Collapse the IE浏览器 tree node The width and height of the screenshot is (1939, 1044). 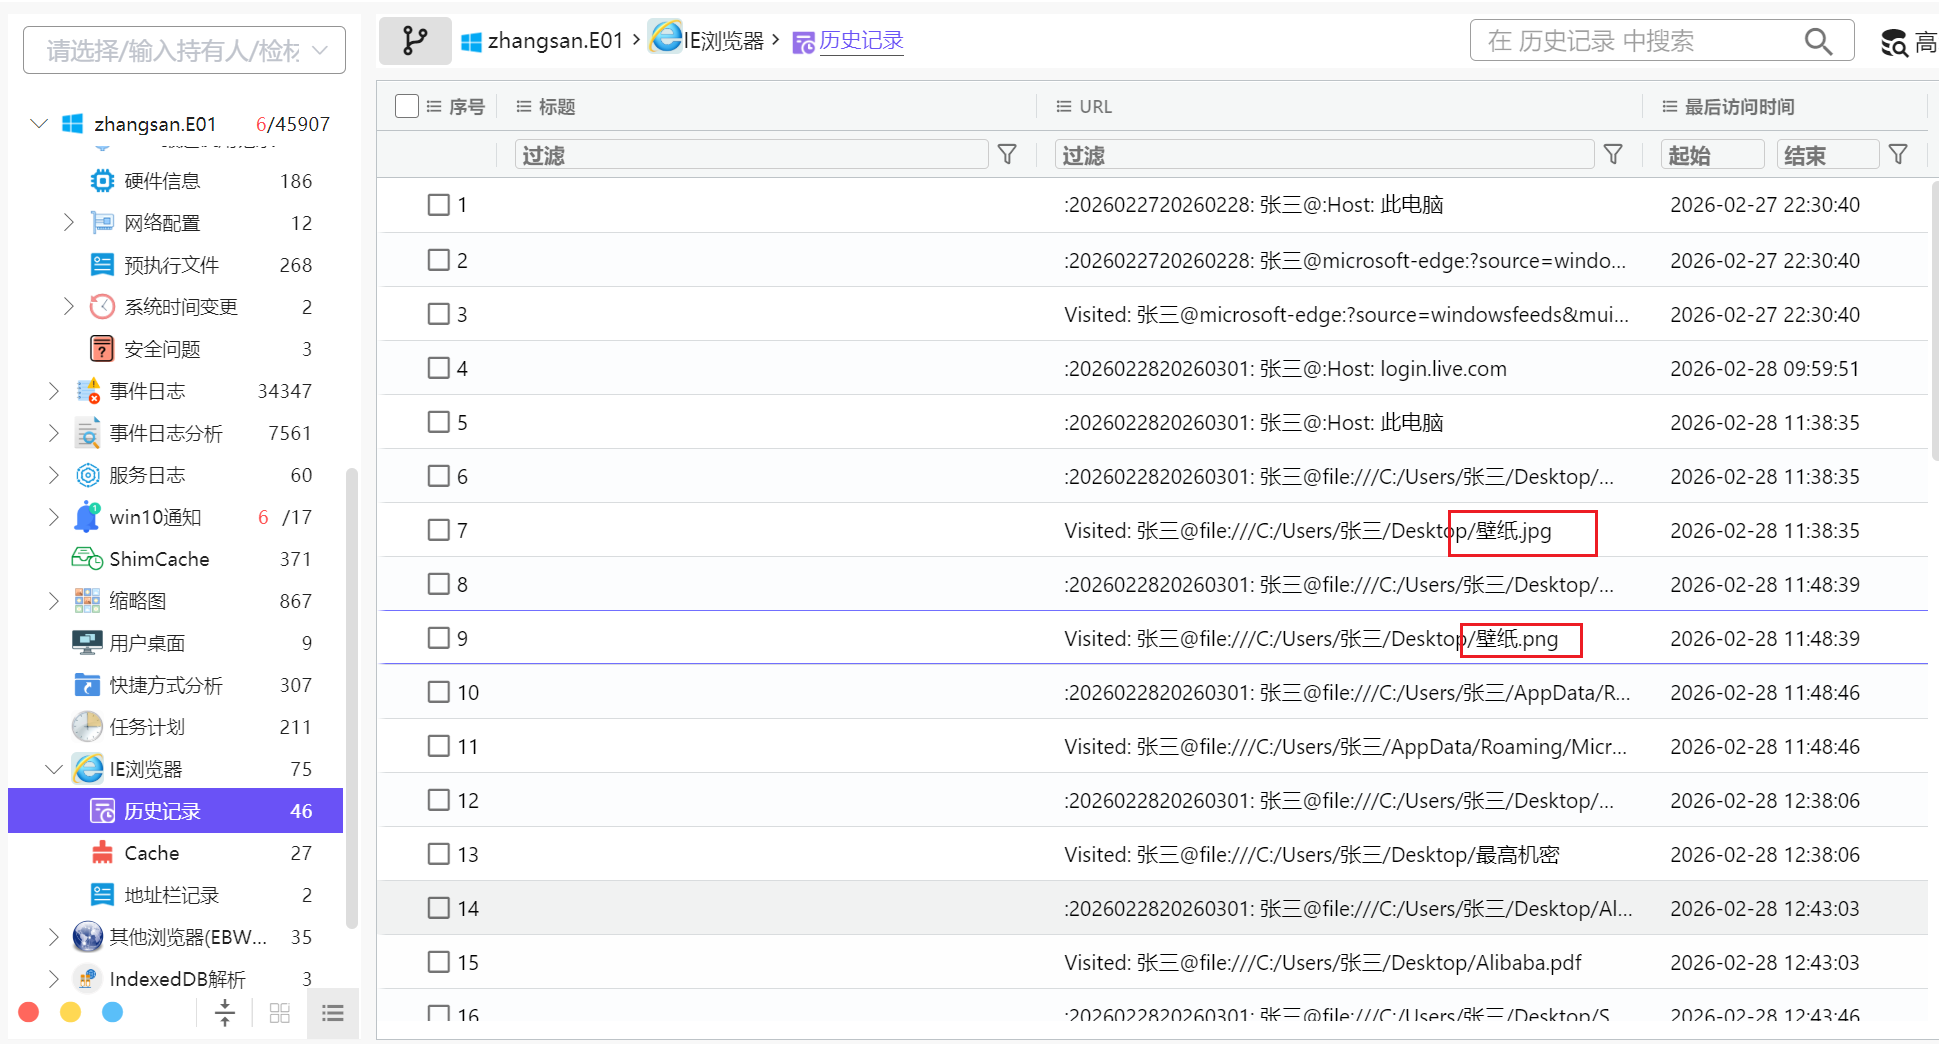53,769
